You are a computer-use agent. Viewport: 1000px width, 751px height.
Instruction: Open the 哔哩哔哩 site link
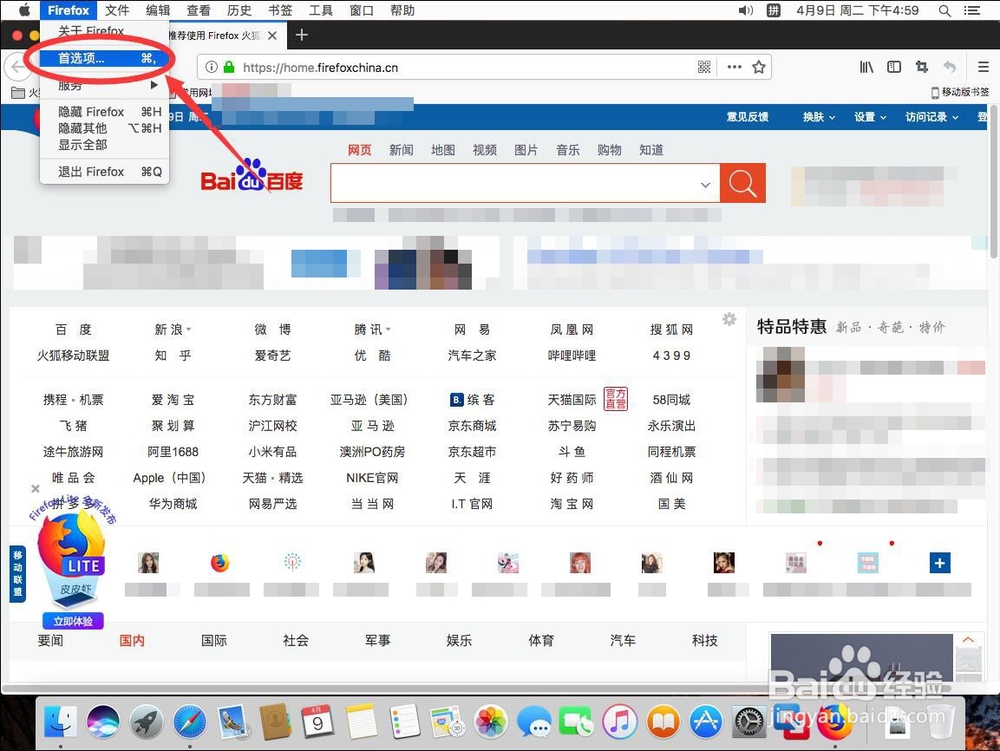point(571,356)
